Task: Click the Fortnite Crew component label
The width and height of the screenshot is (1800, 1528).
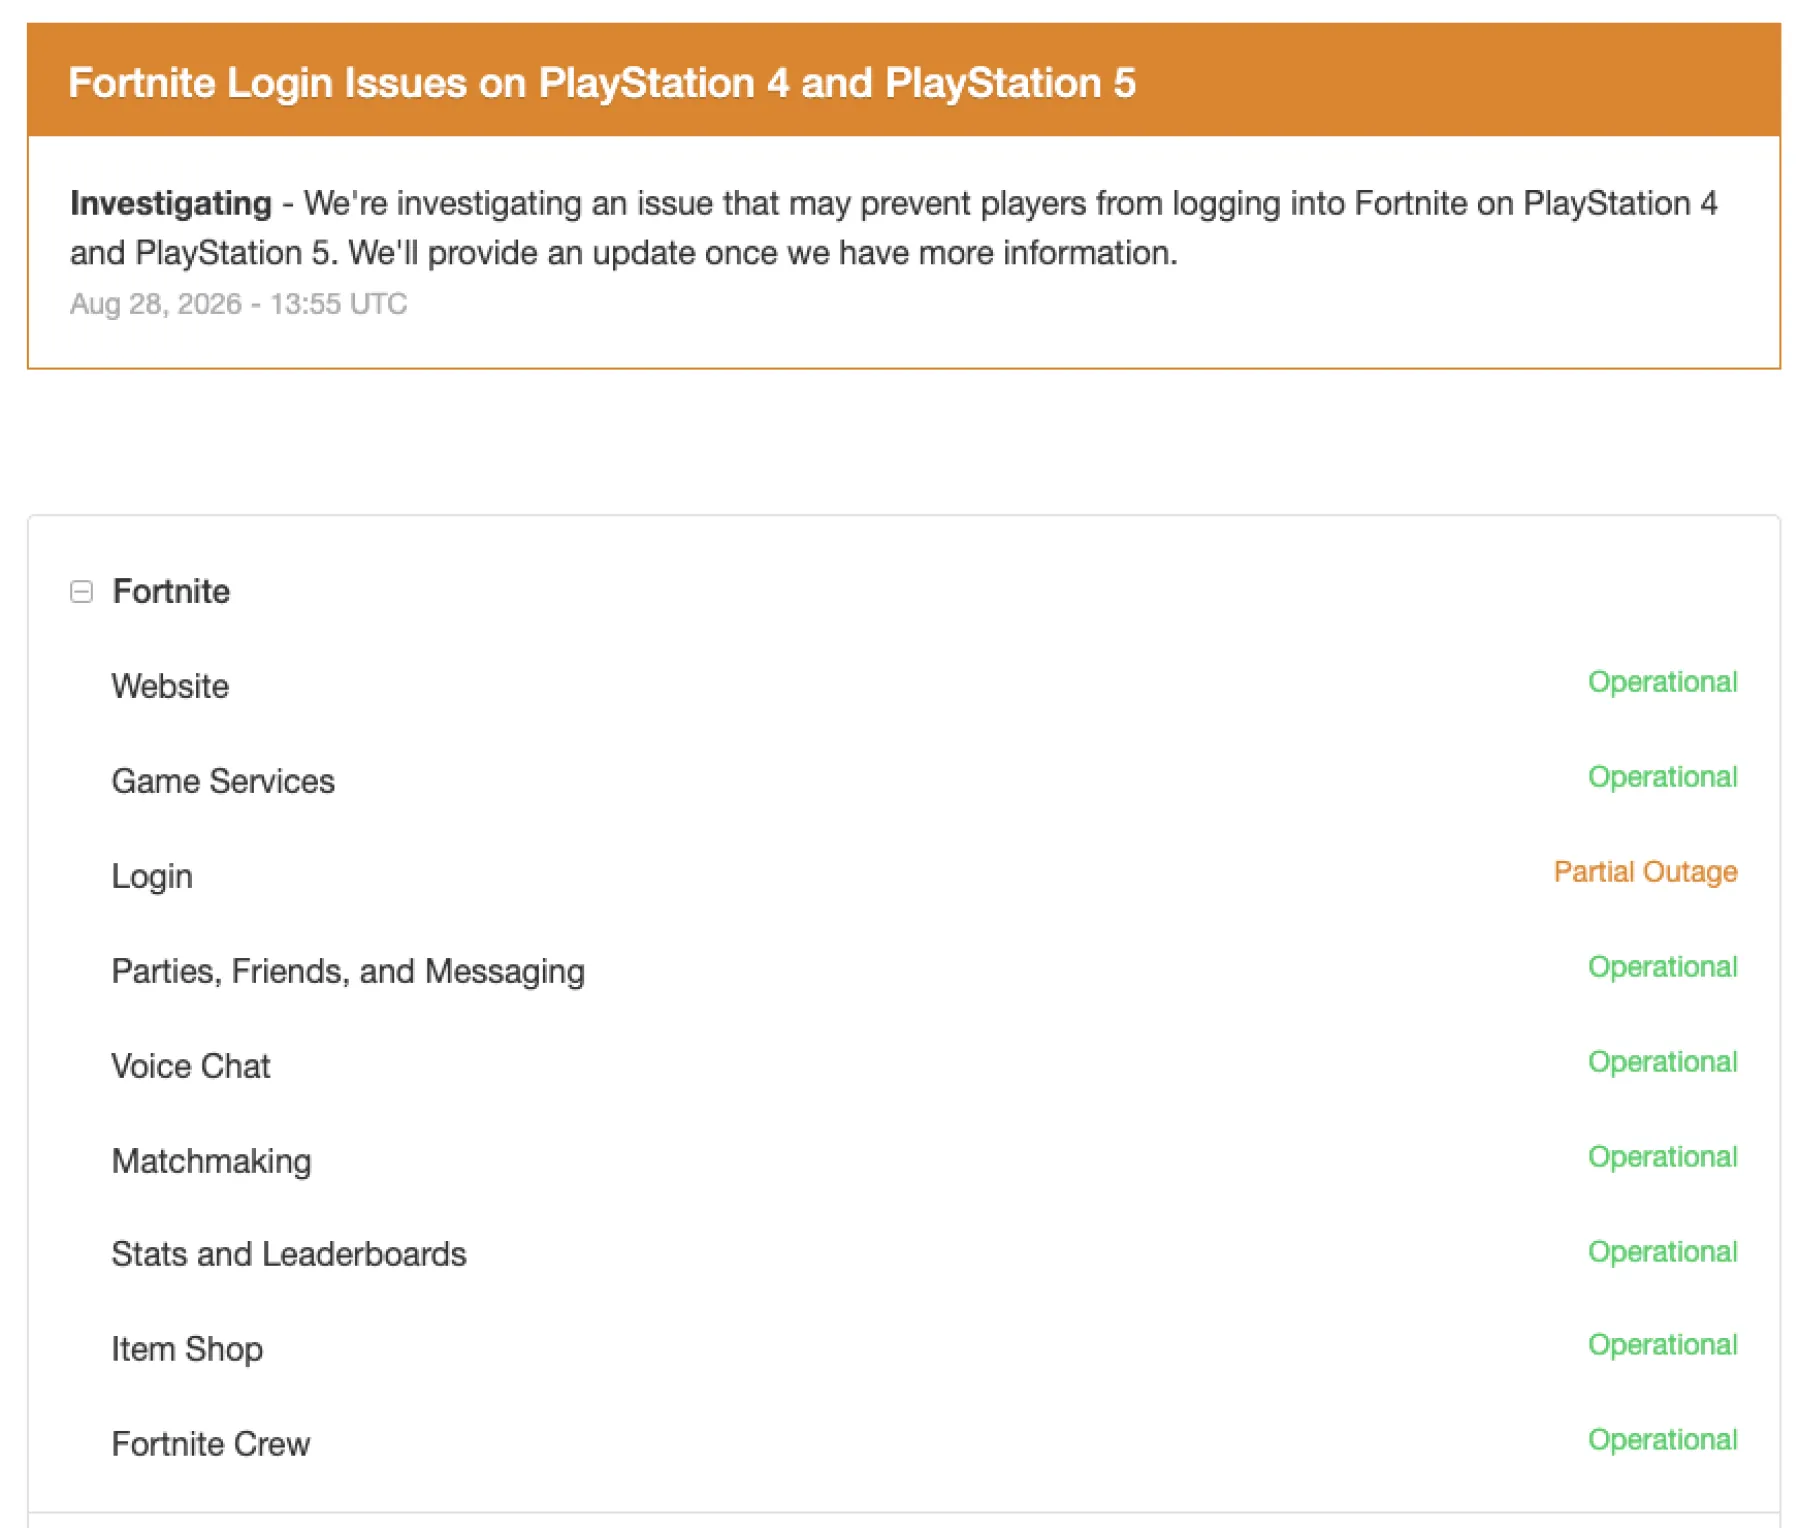Action: pos(211,1444)
